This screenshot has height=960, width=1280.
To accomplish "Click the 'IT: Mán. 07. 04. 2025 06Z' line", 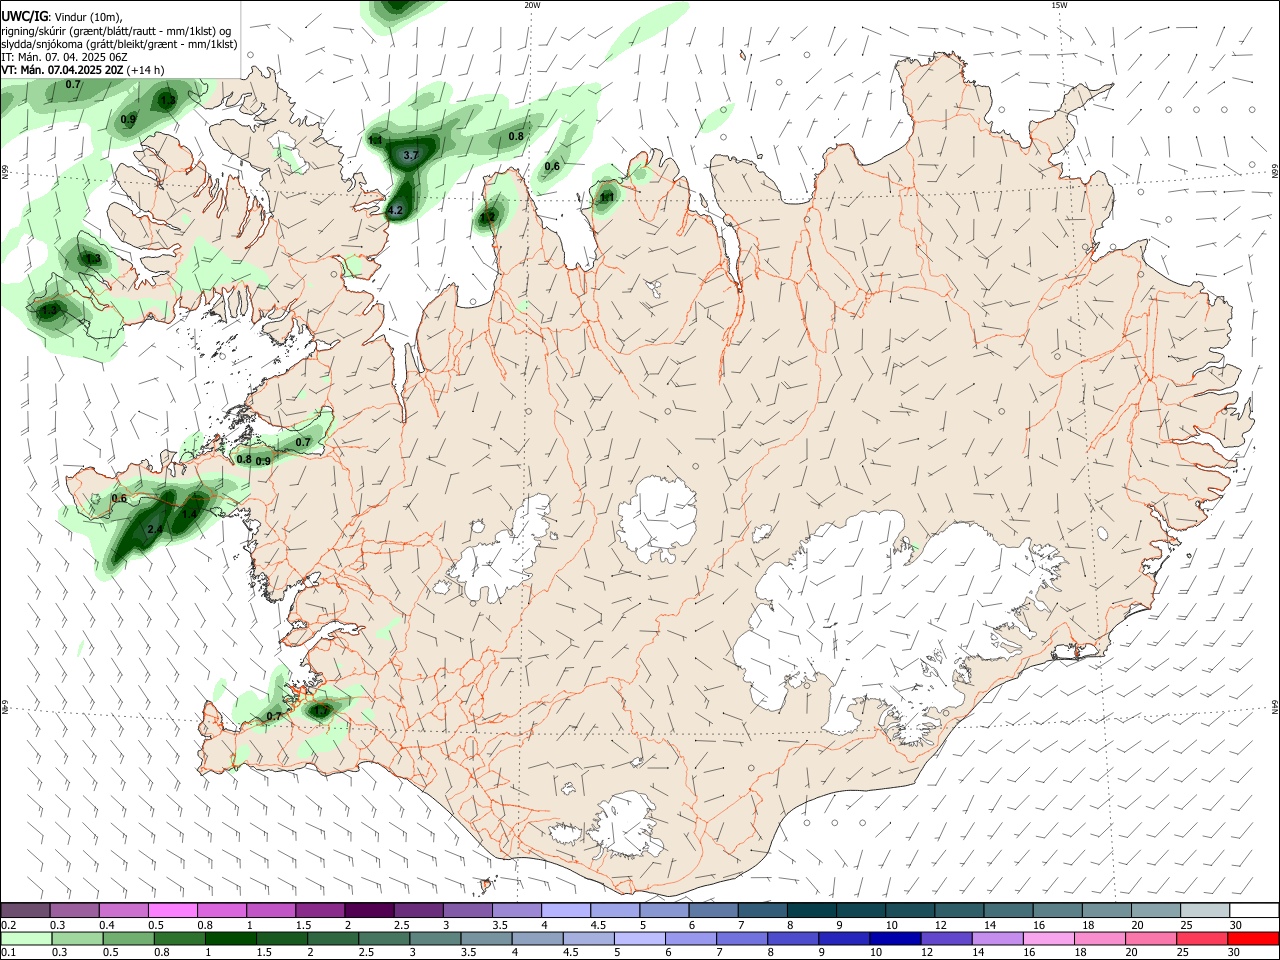I will pos(65,57).
